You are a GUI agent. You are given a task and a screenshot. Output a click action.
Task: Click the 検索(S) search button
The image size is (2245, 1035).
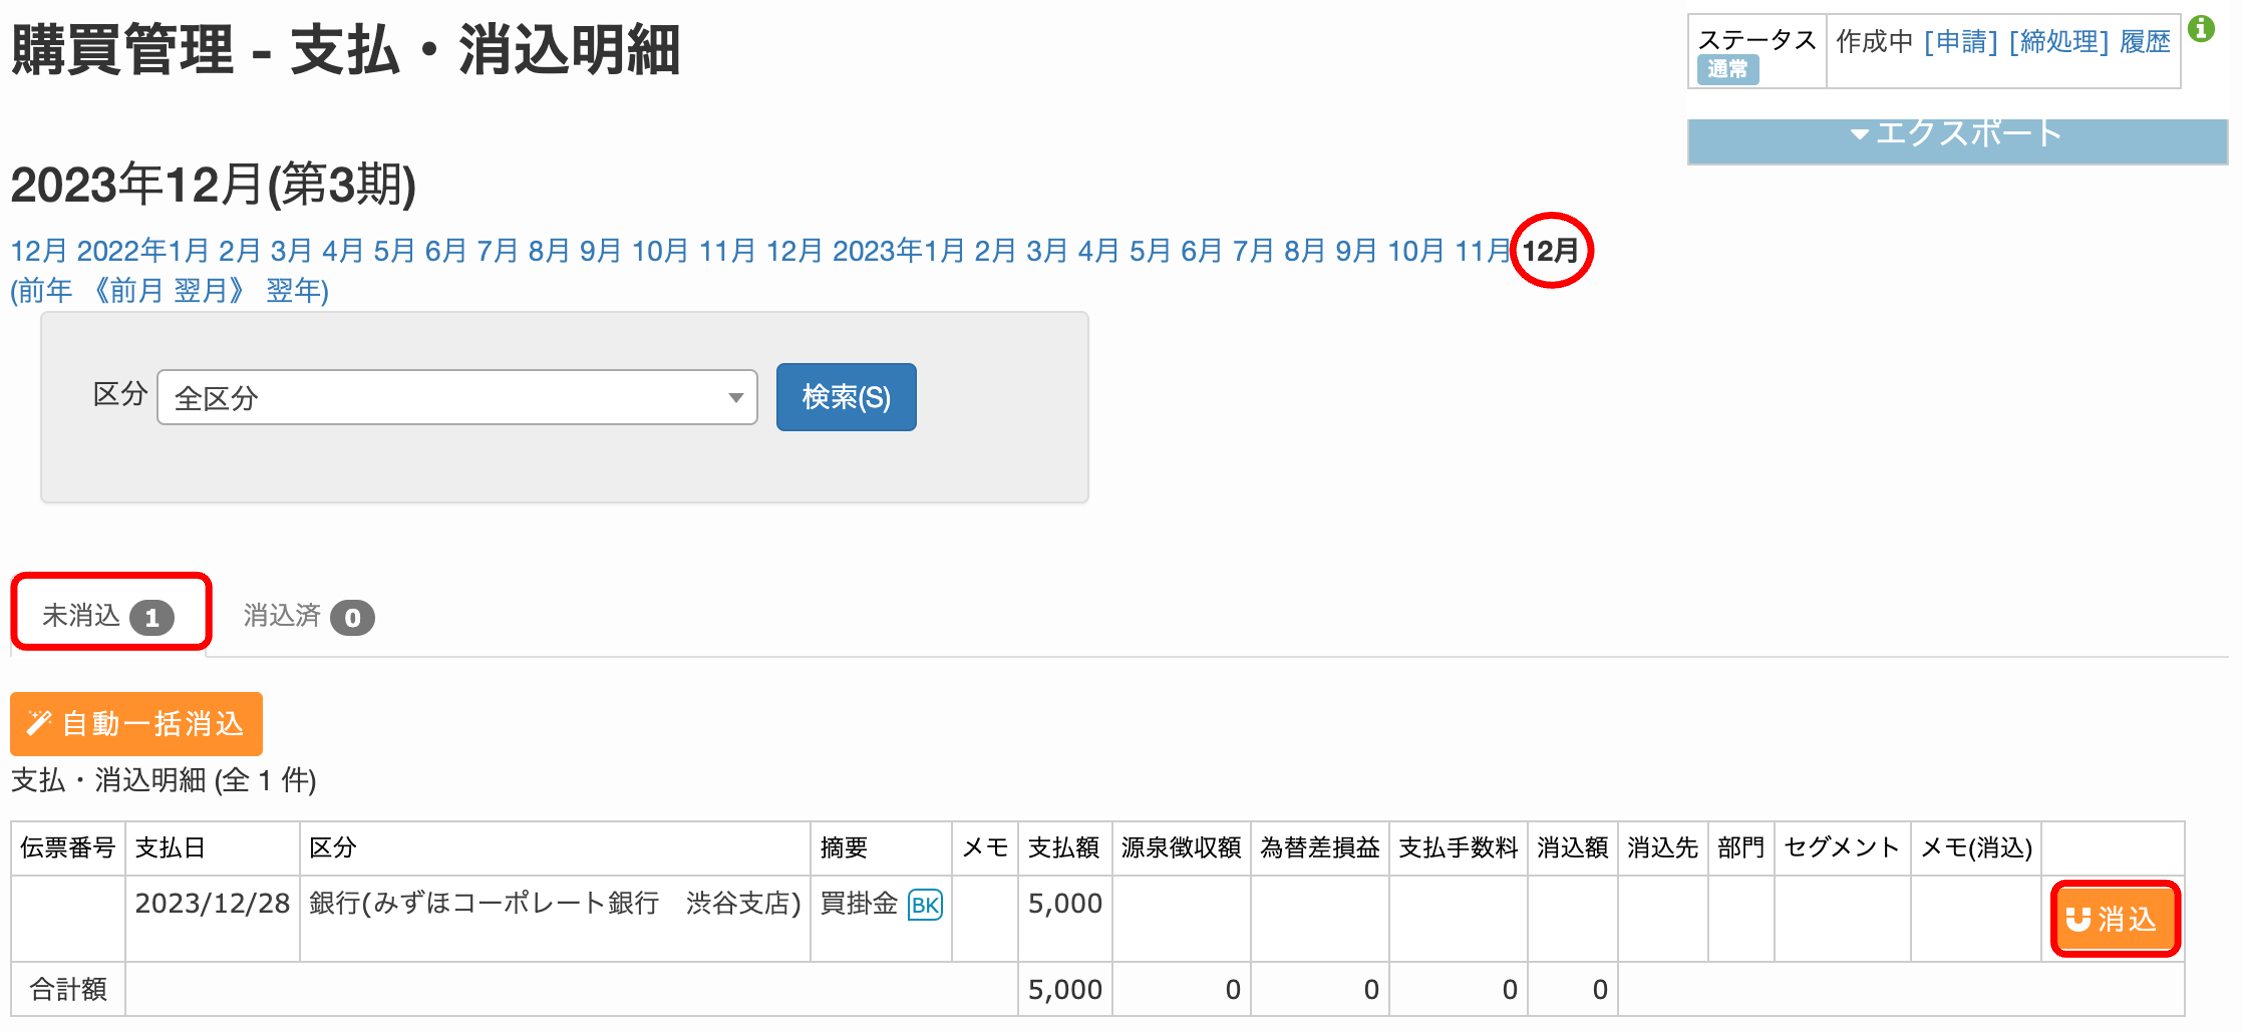tap(846, 397)
